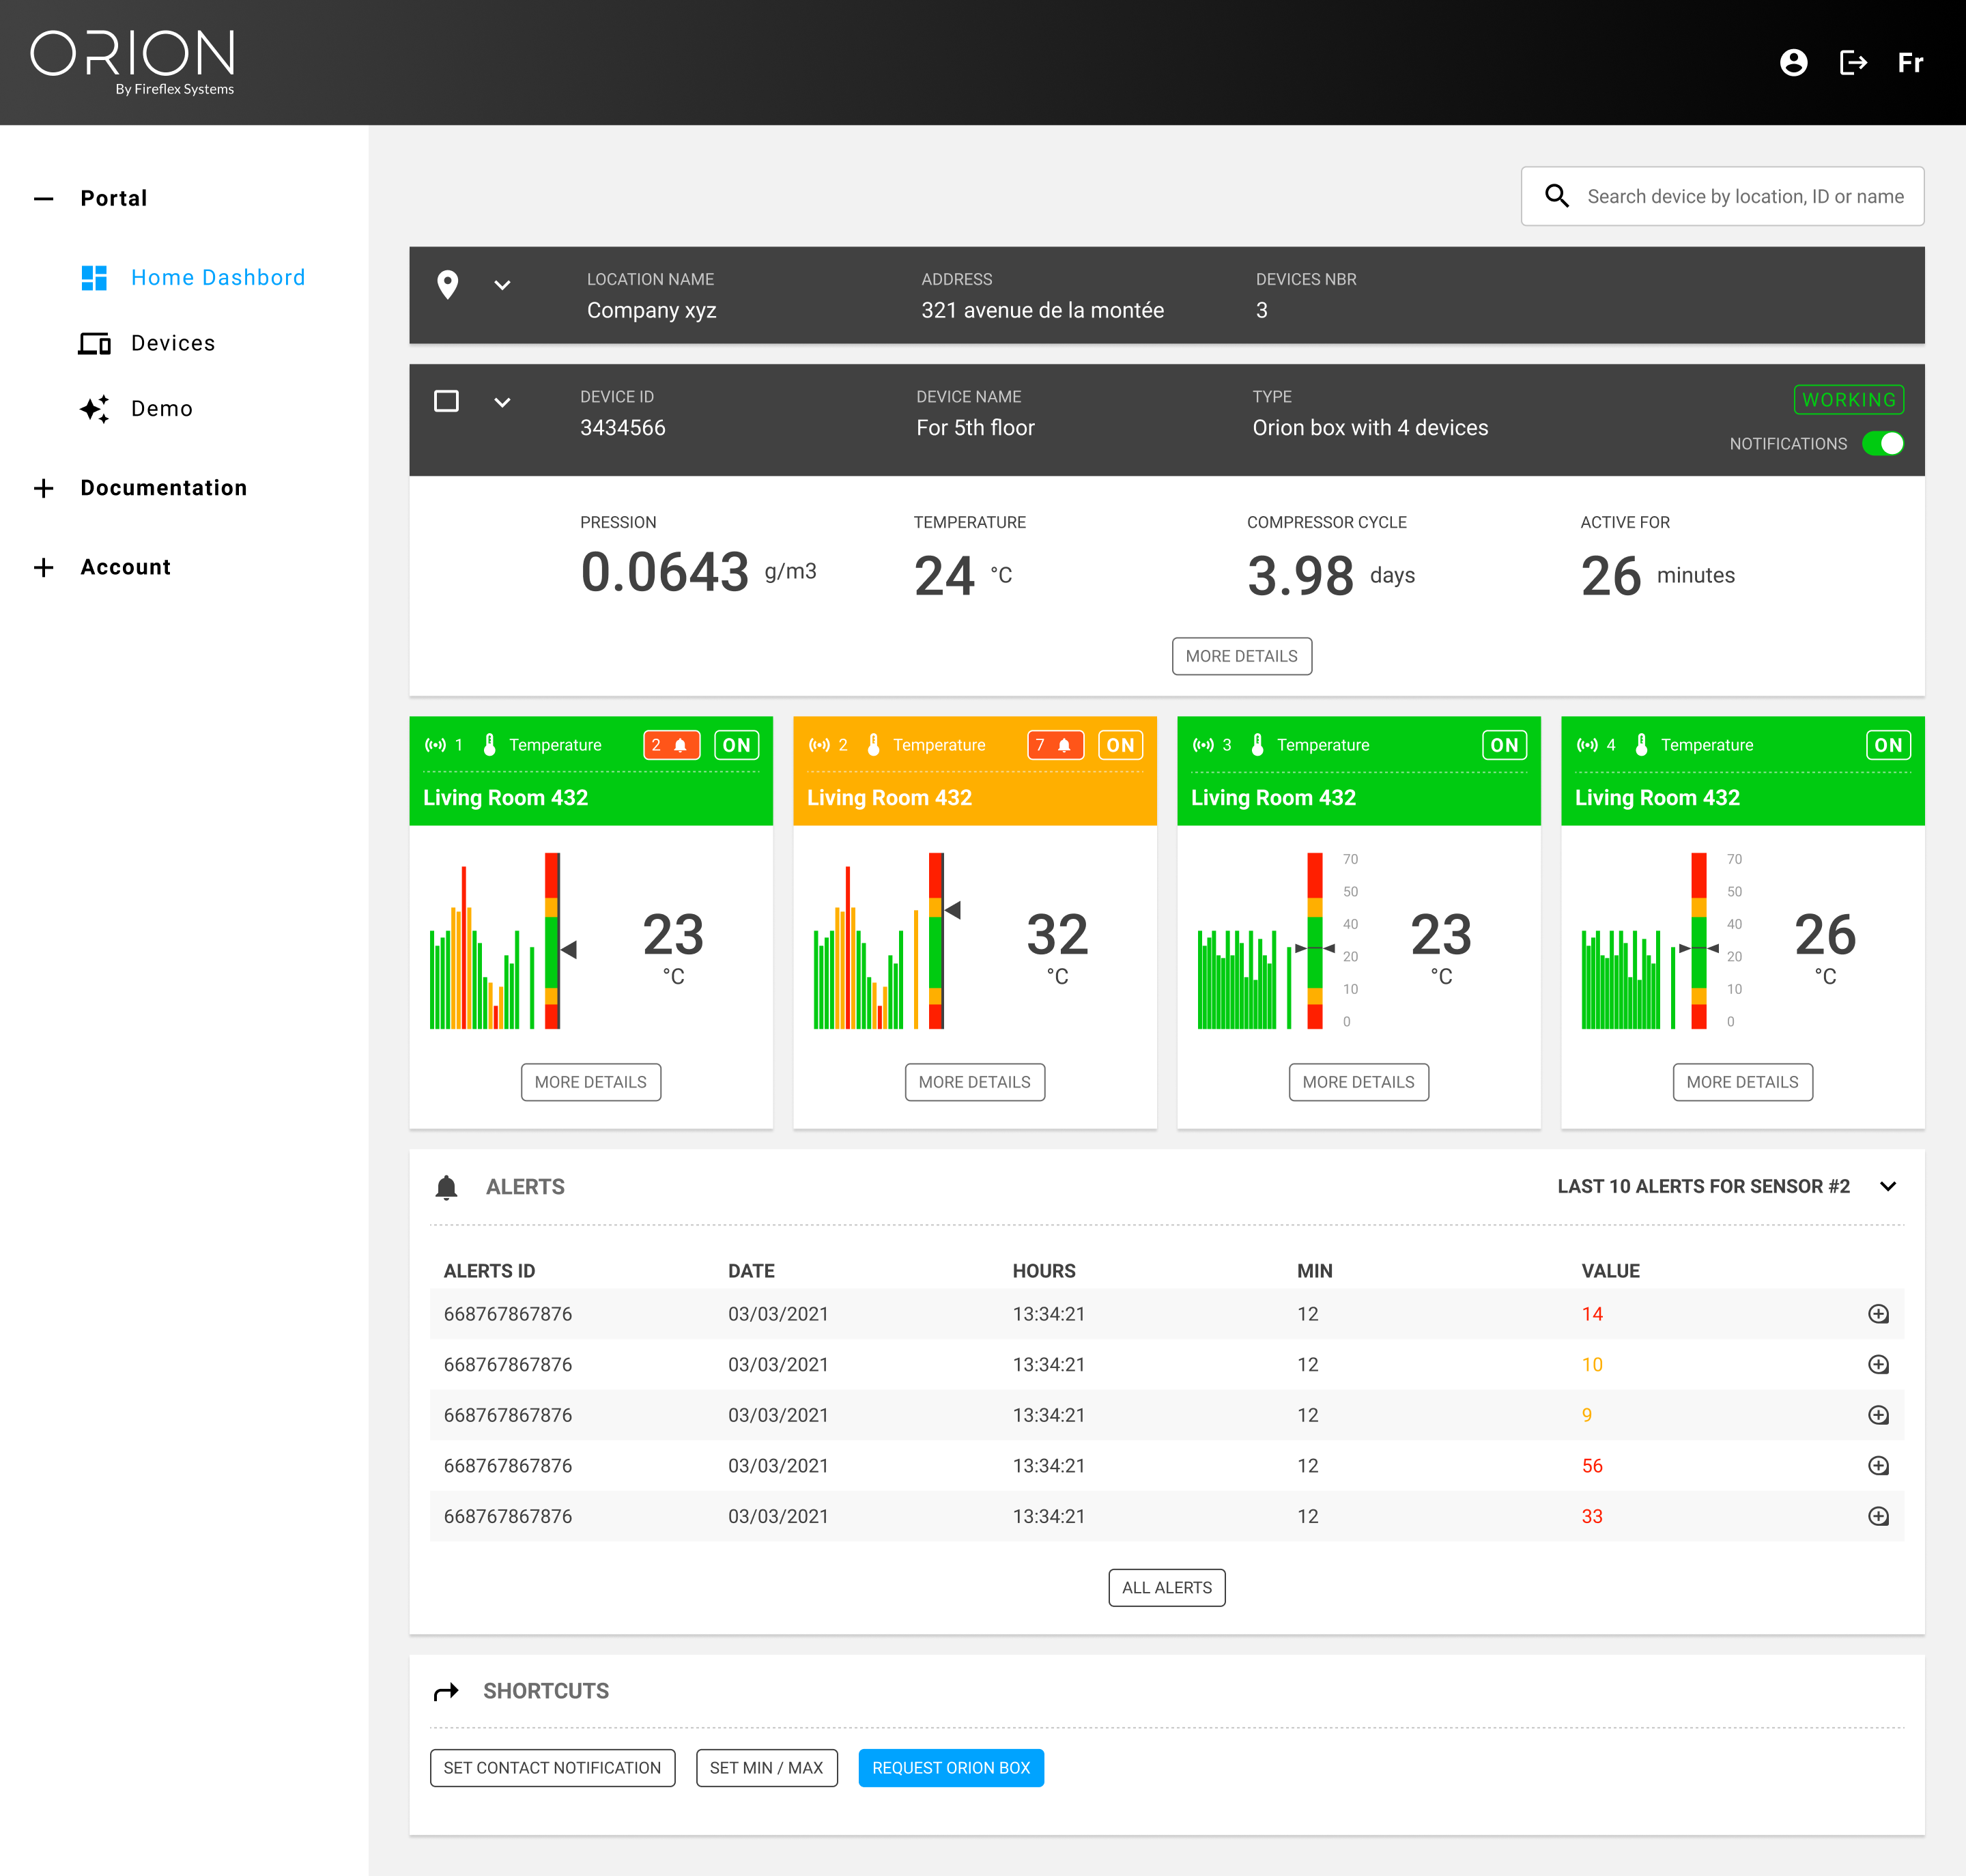Viewport: 1966px width, 1876px height.
Task: Click the All Alerts button
Action: point(1166,1588)
